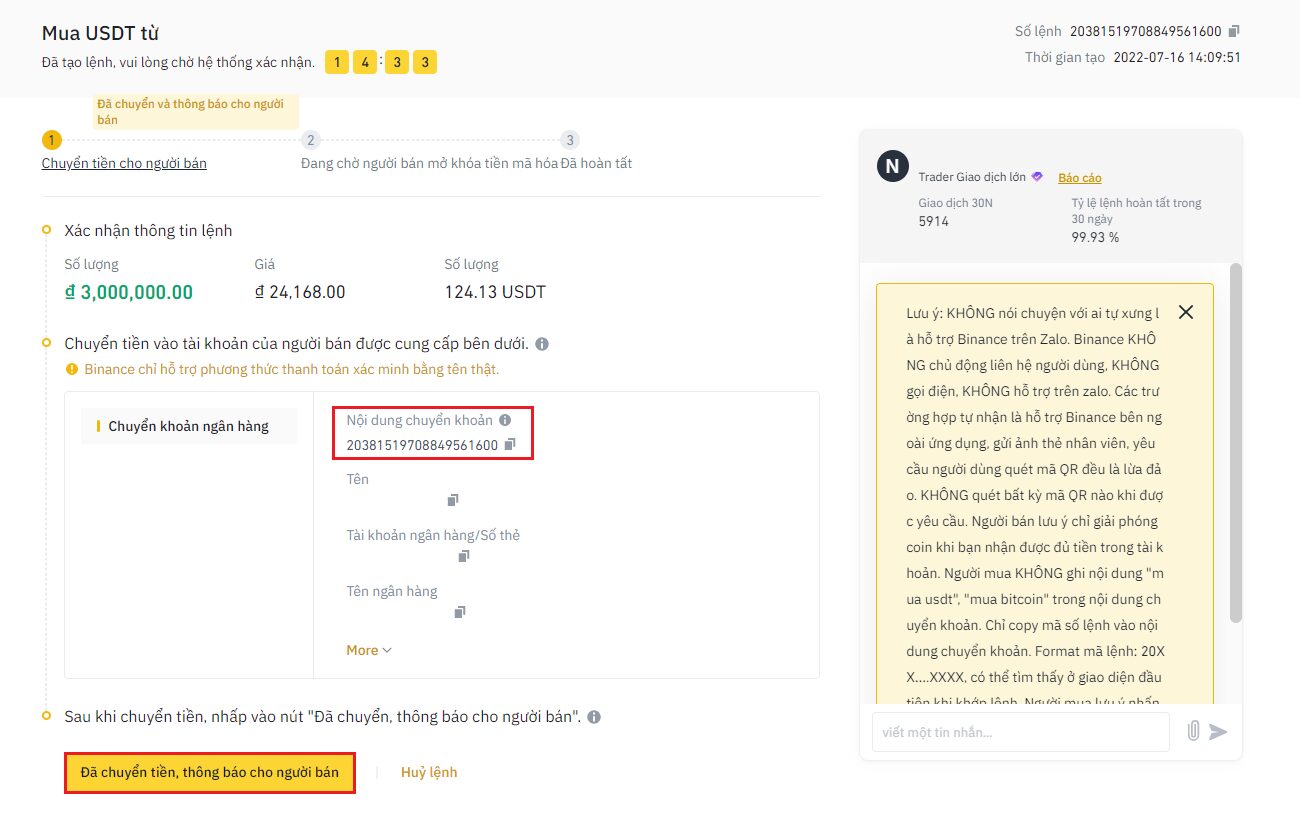Open info icon after "Đã chuyển" instruction
The height and width of the screenshot is (822, 1300).
tap(594, 717)
